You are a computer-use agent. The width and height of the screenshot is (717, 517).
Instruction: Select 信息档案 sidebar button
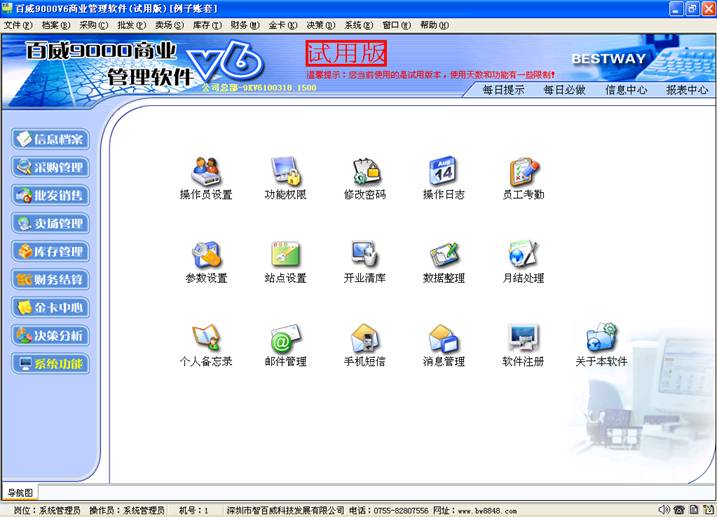click(50, 139)
